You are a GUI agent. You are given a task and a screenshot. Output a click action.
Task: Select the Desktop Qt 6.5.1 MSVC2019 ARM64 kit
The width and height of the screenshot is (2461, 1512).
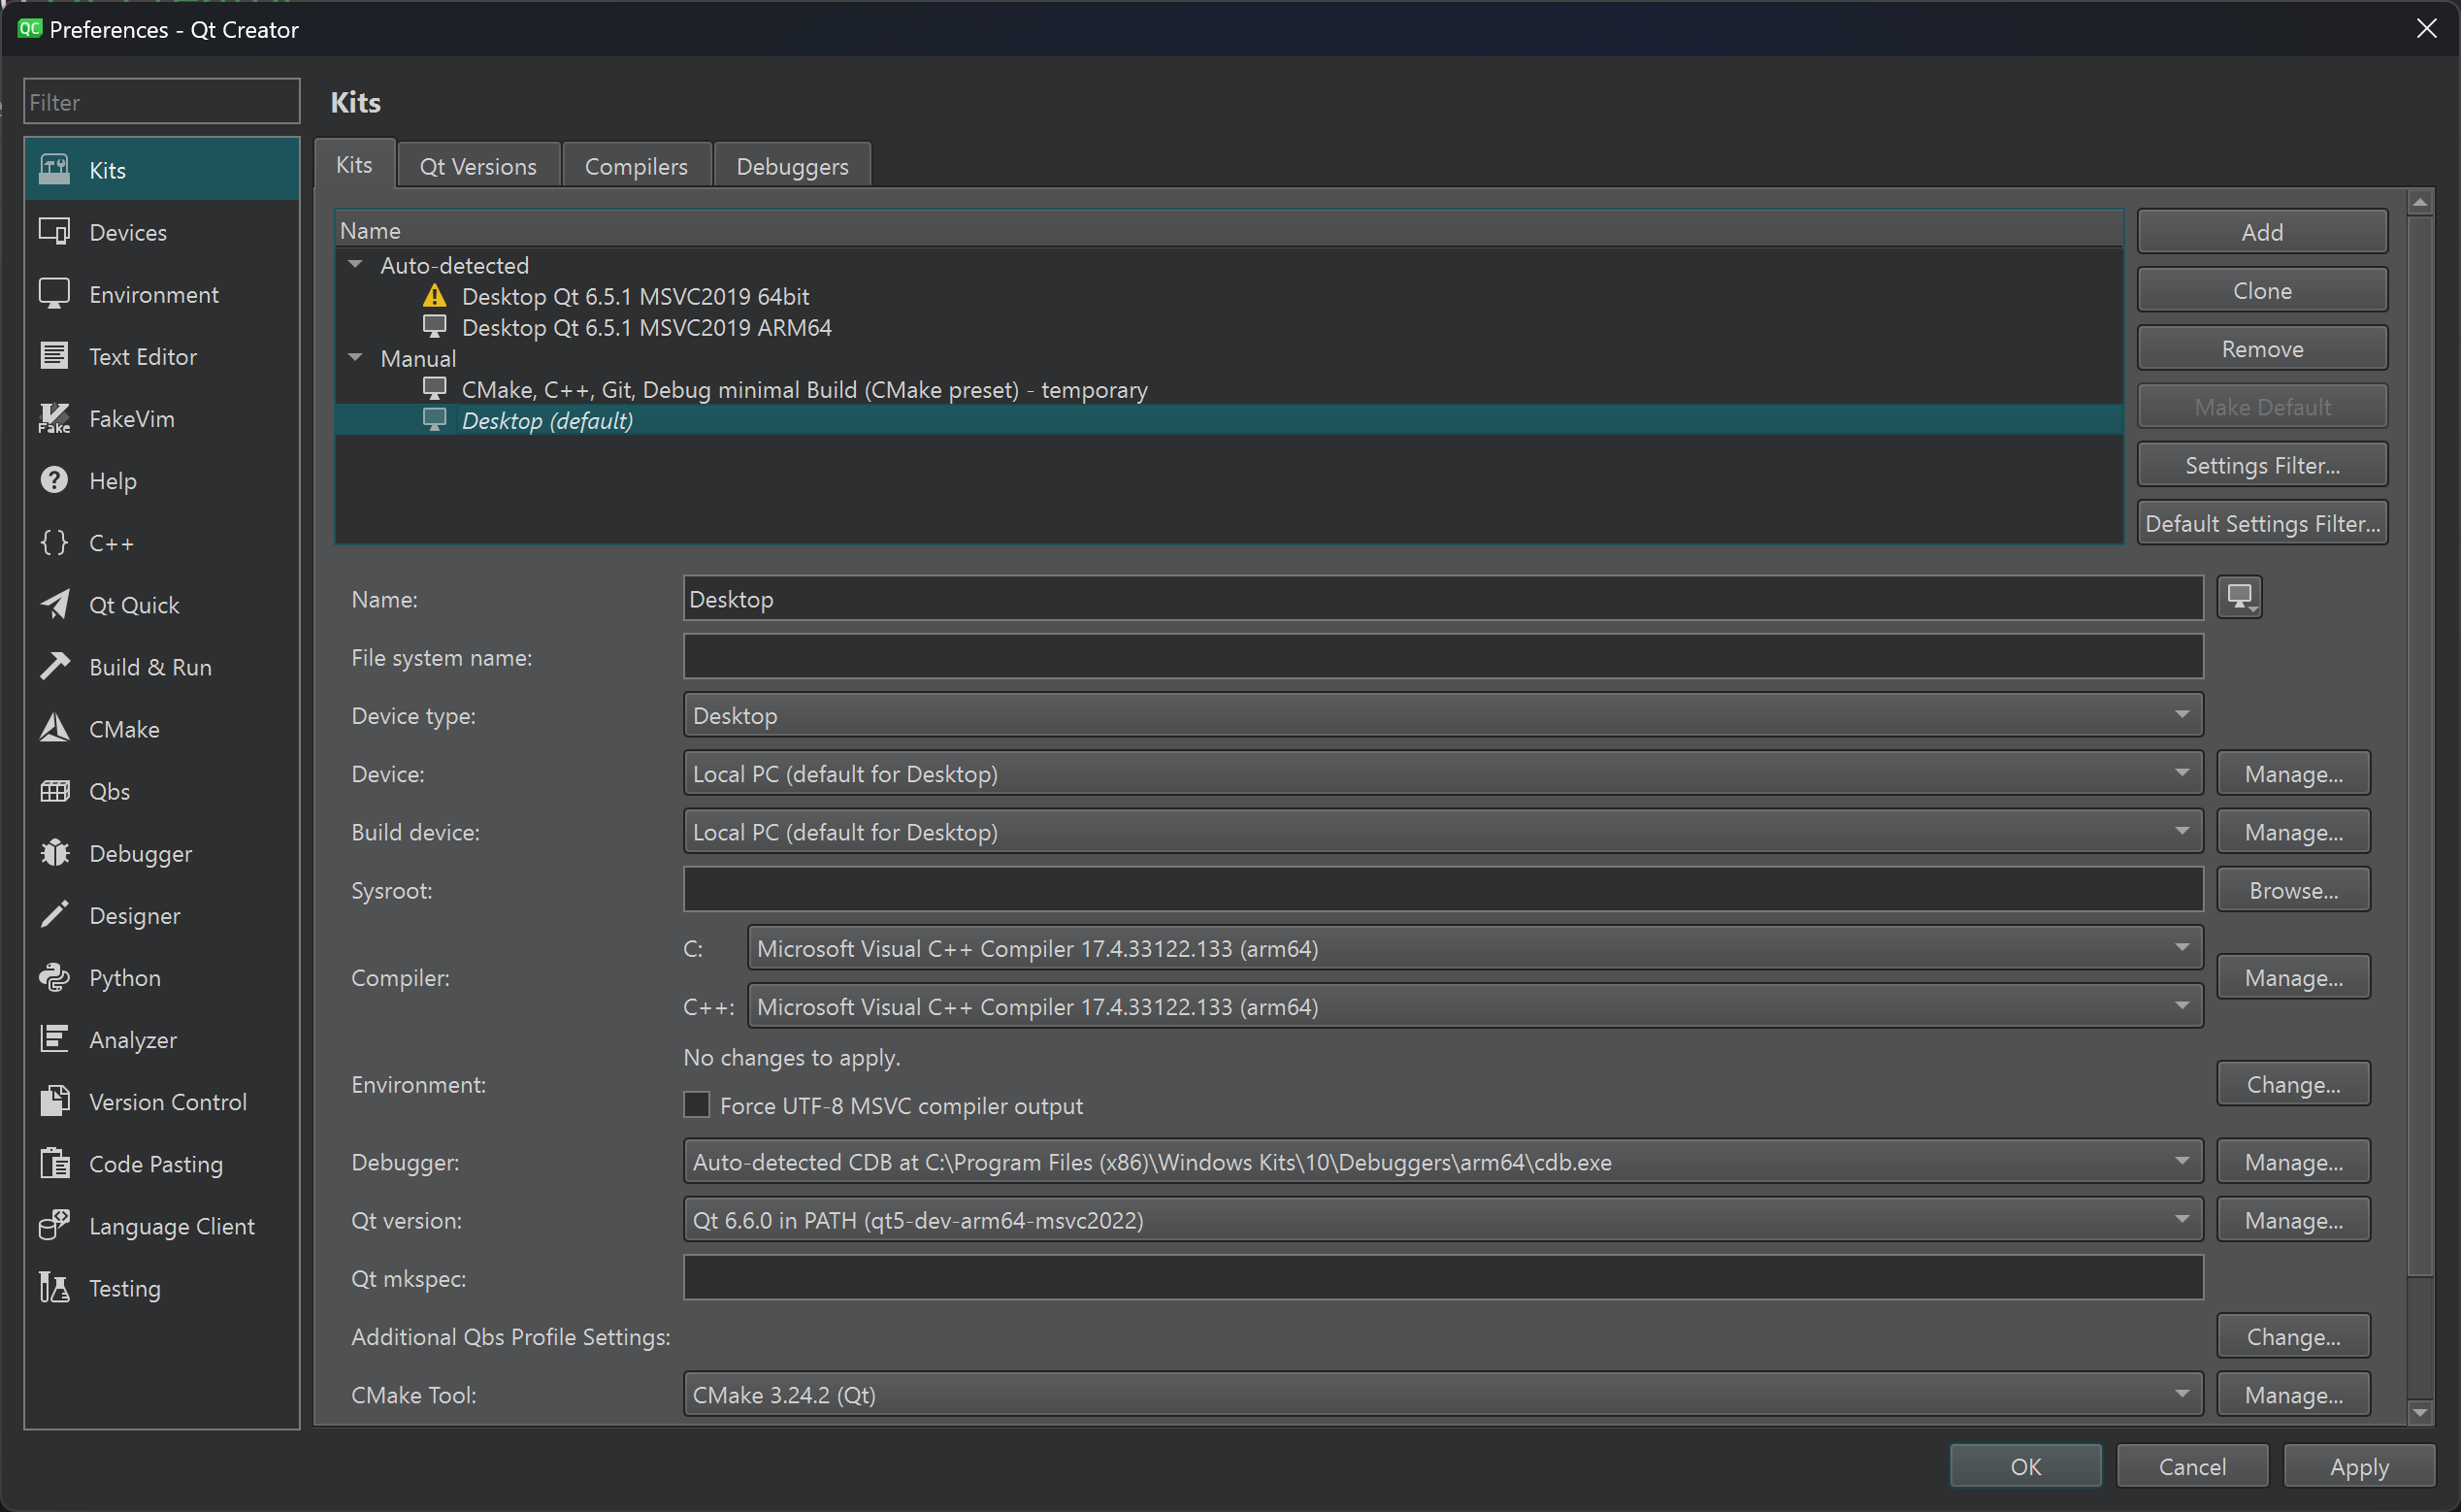(x=646, y=327)
